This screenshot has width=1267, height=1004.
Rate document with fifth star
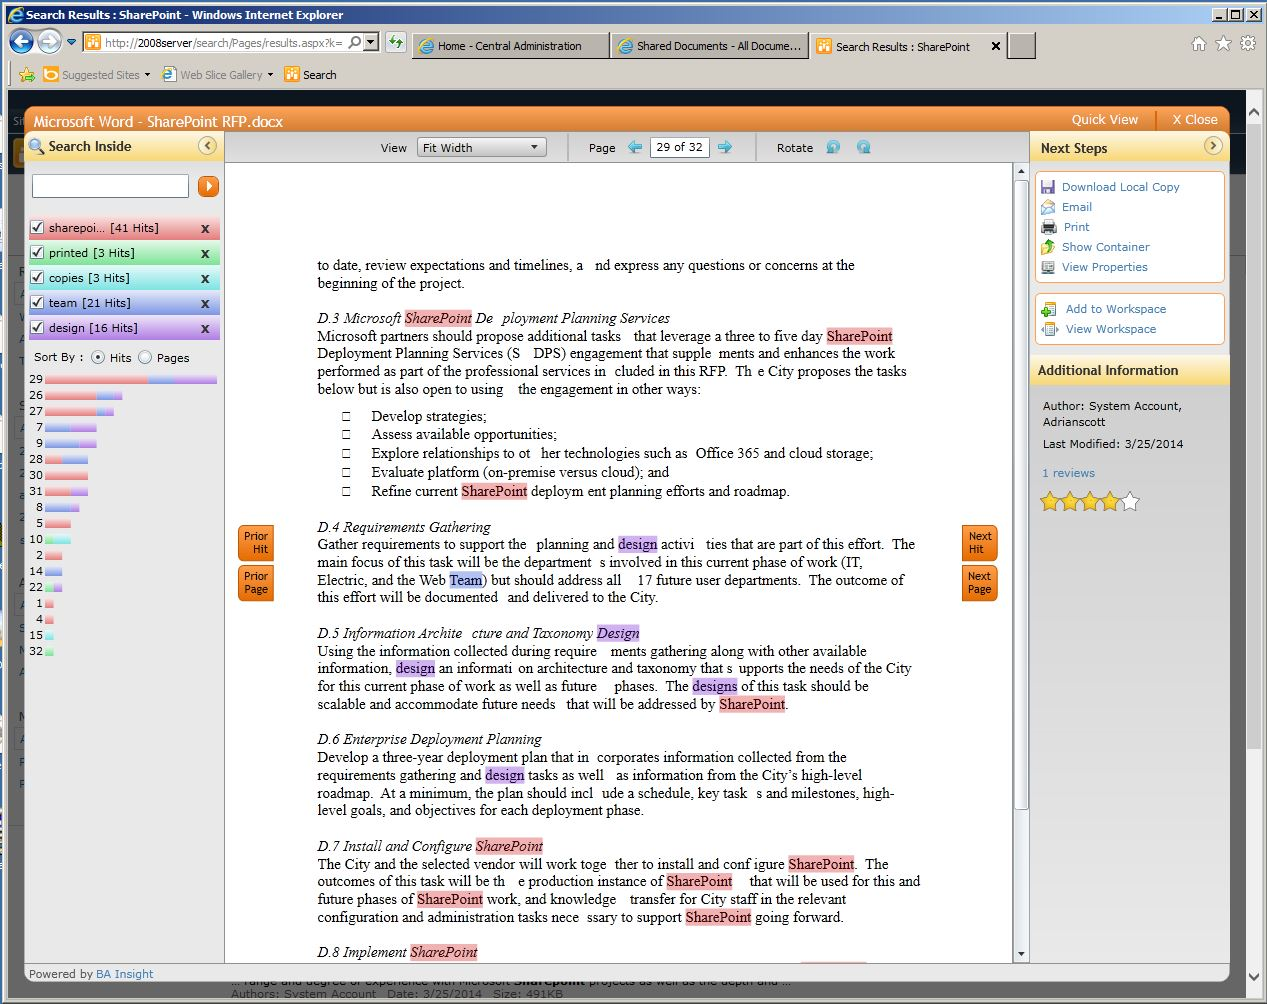coord(1130,501)
